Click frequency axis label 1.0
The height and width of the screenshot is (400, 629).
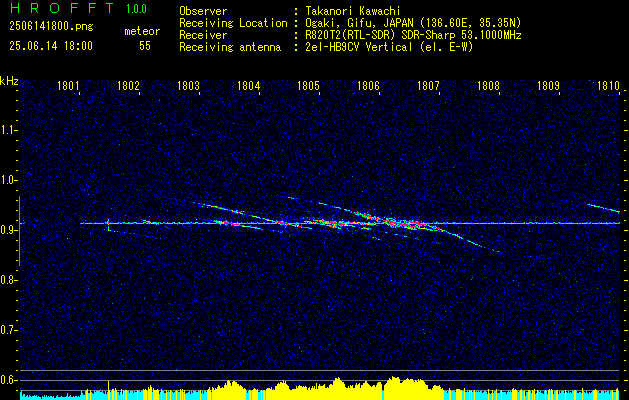(9, 180)
